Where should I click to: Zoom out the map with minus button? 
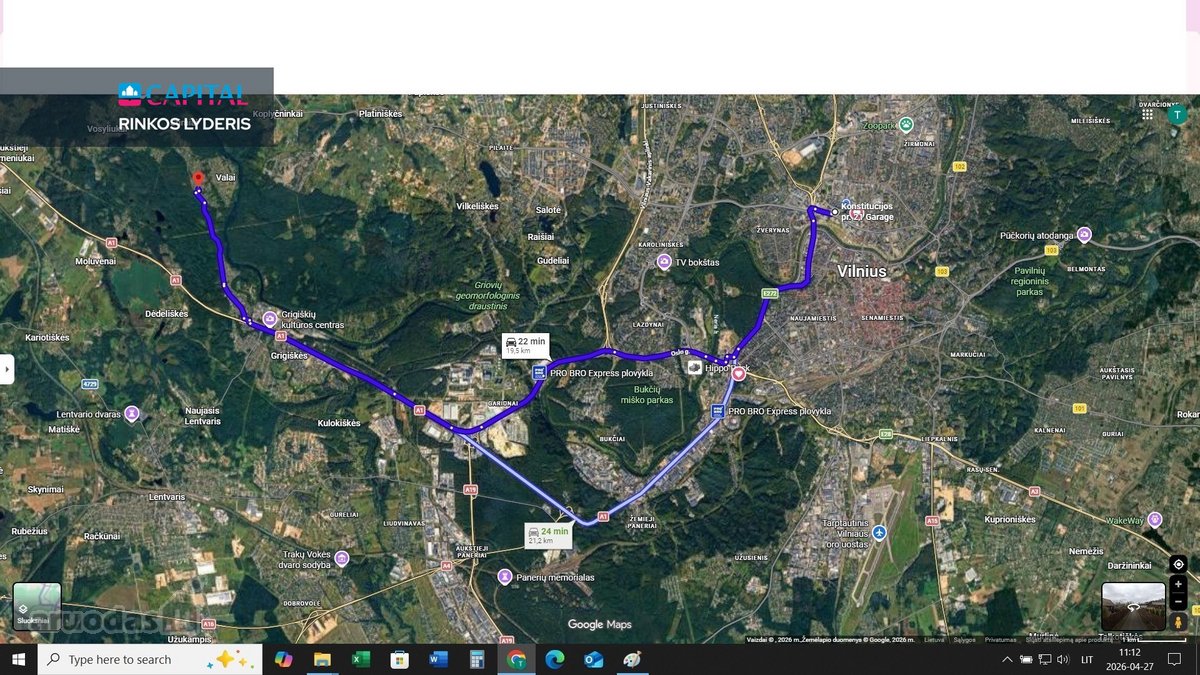tap(1178, 601)
